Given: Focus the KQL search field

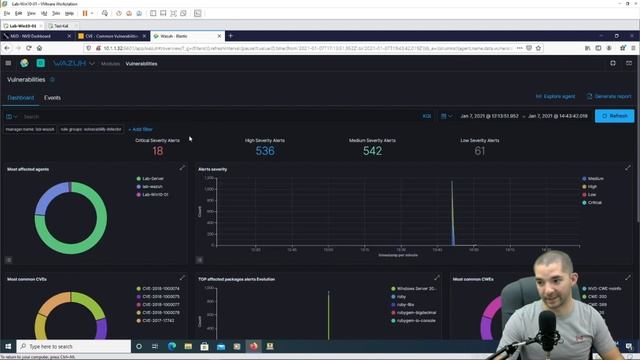Looking at the screenshot, I should click(x=220, y=117).
